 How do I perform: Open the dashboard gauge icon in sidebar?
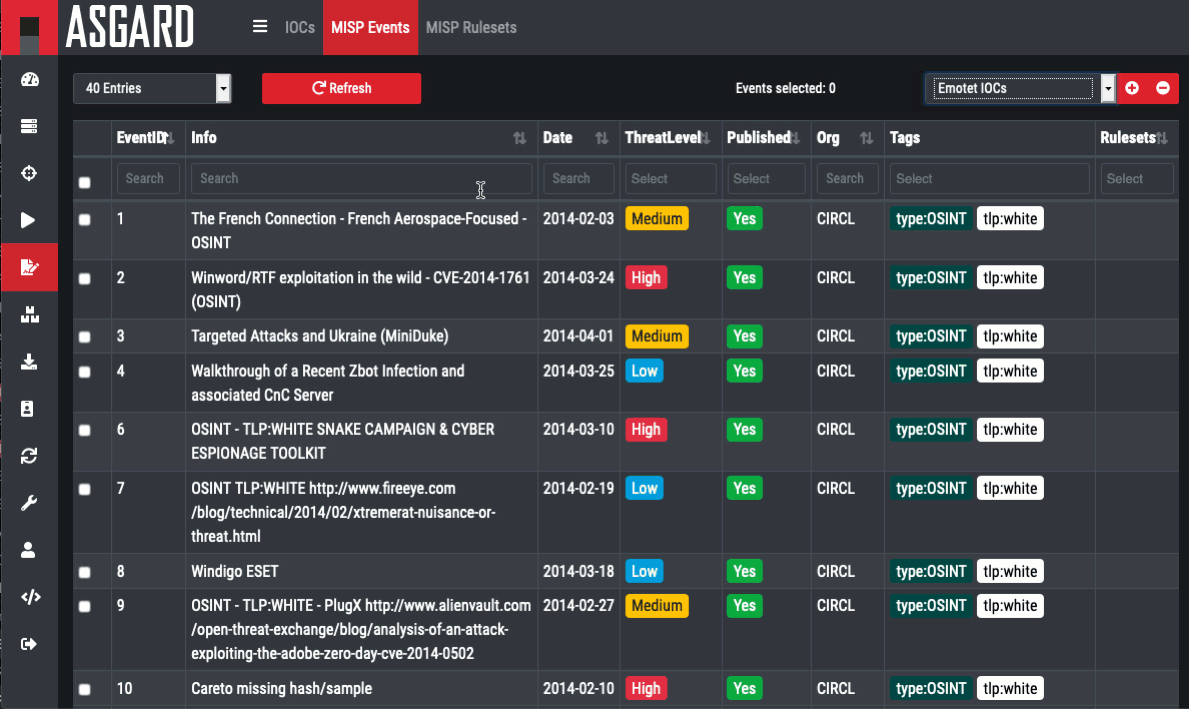29,80
